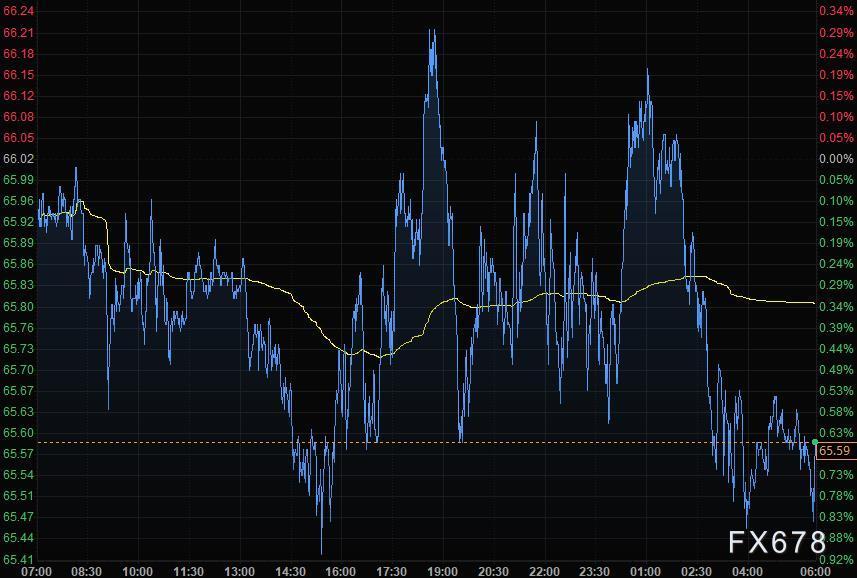Click the 04:00 time axis label
Image resolution: width=857 pixels, height=578 pixels.
(747, 571)
